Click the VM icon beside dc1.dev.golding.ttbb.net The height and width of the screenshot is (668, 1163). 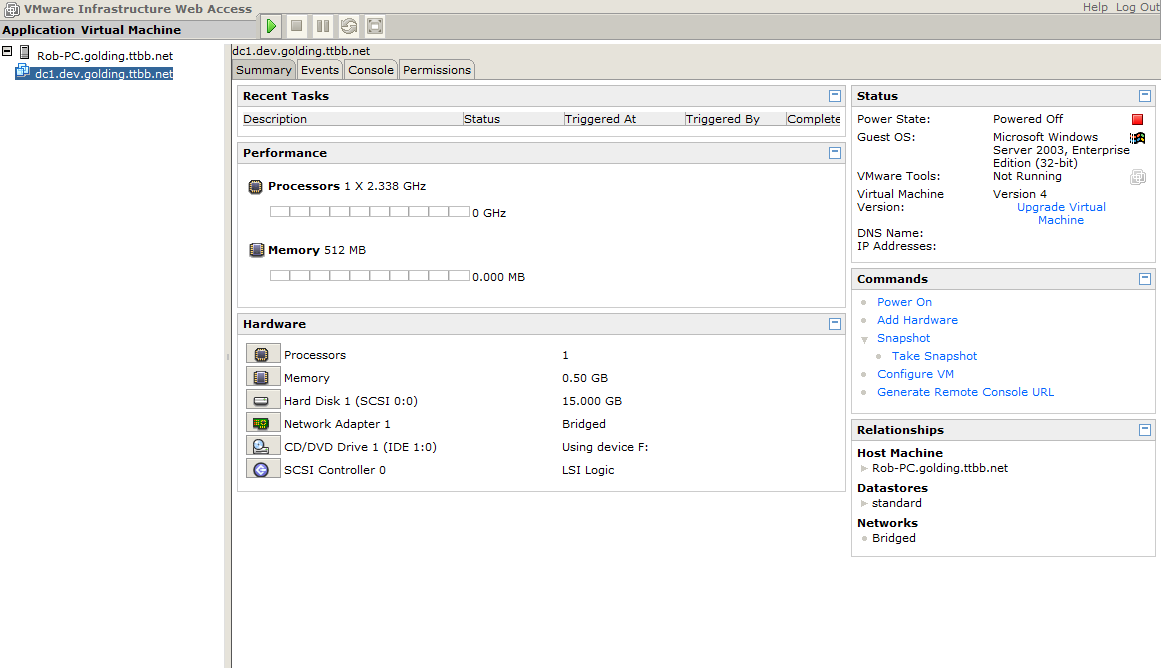tap(23, 71)
